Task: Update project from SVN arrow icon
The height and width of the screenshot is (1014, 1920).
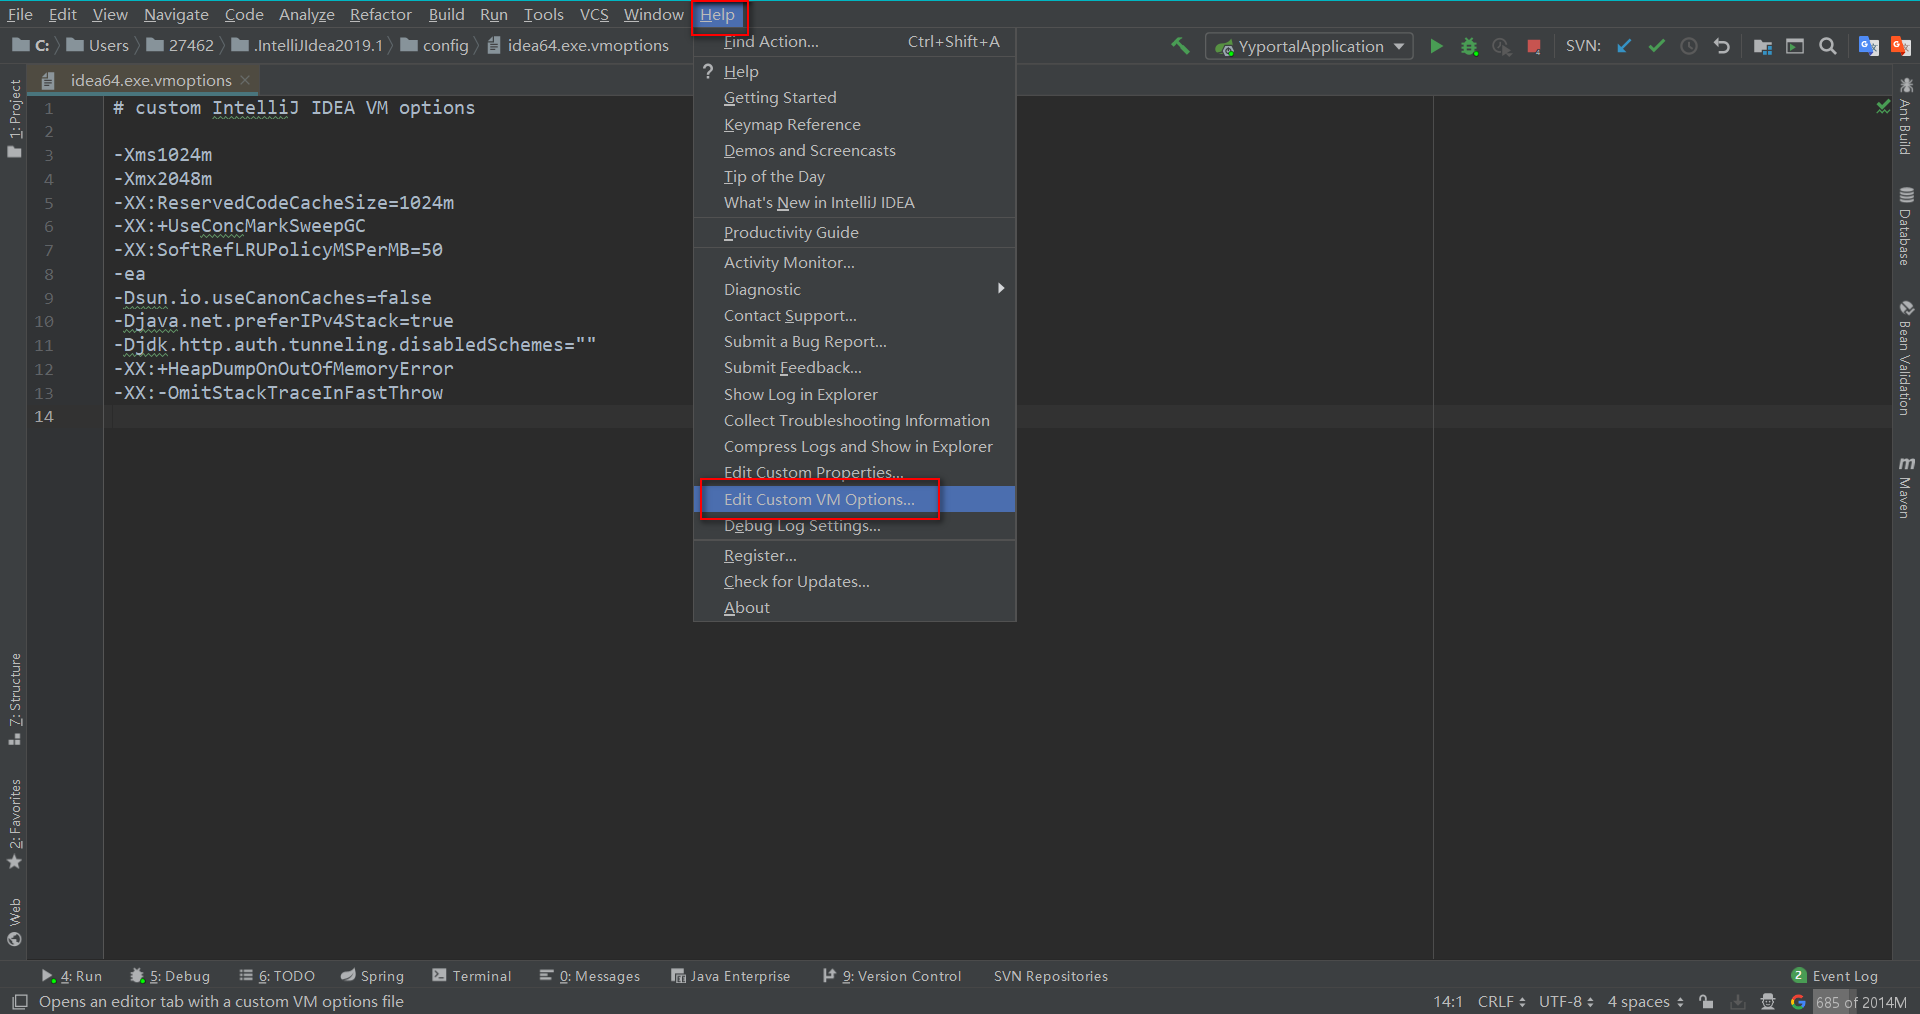Action: 1624,46
